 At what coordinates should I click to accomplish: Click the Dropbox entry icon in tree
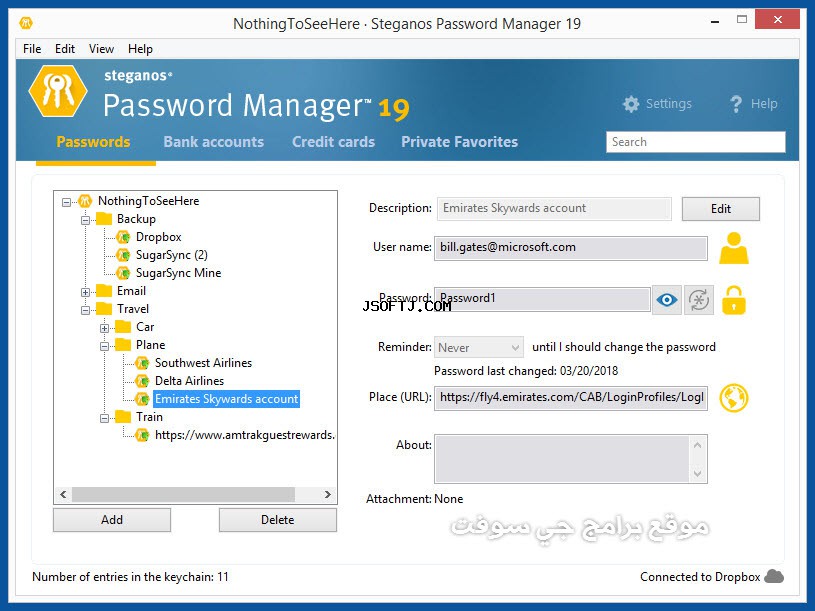coord(123,237)
